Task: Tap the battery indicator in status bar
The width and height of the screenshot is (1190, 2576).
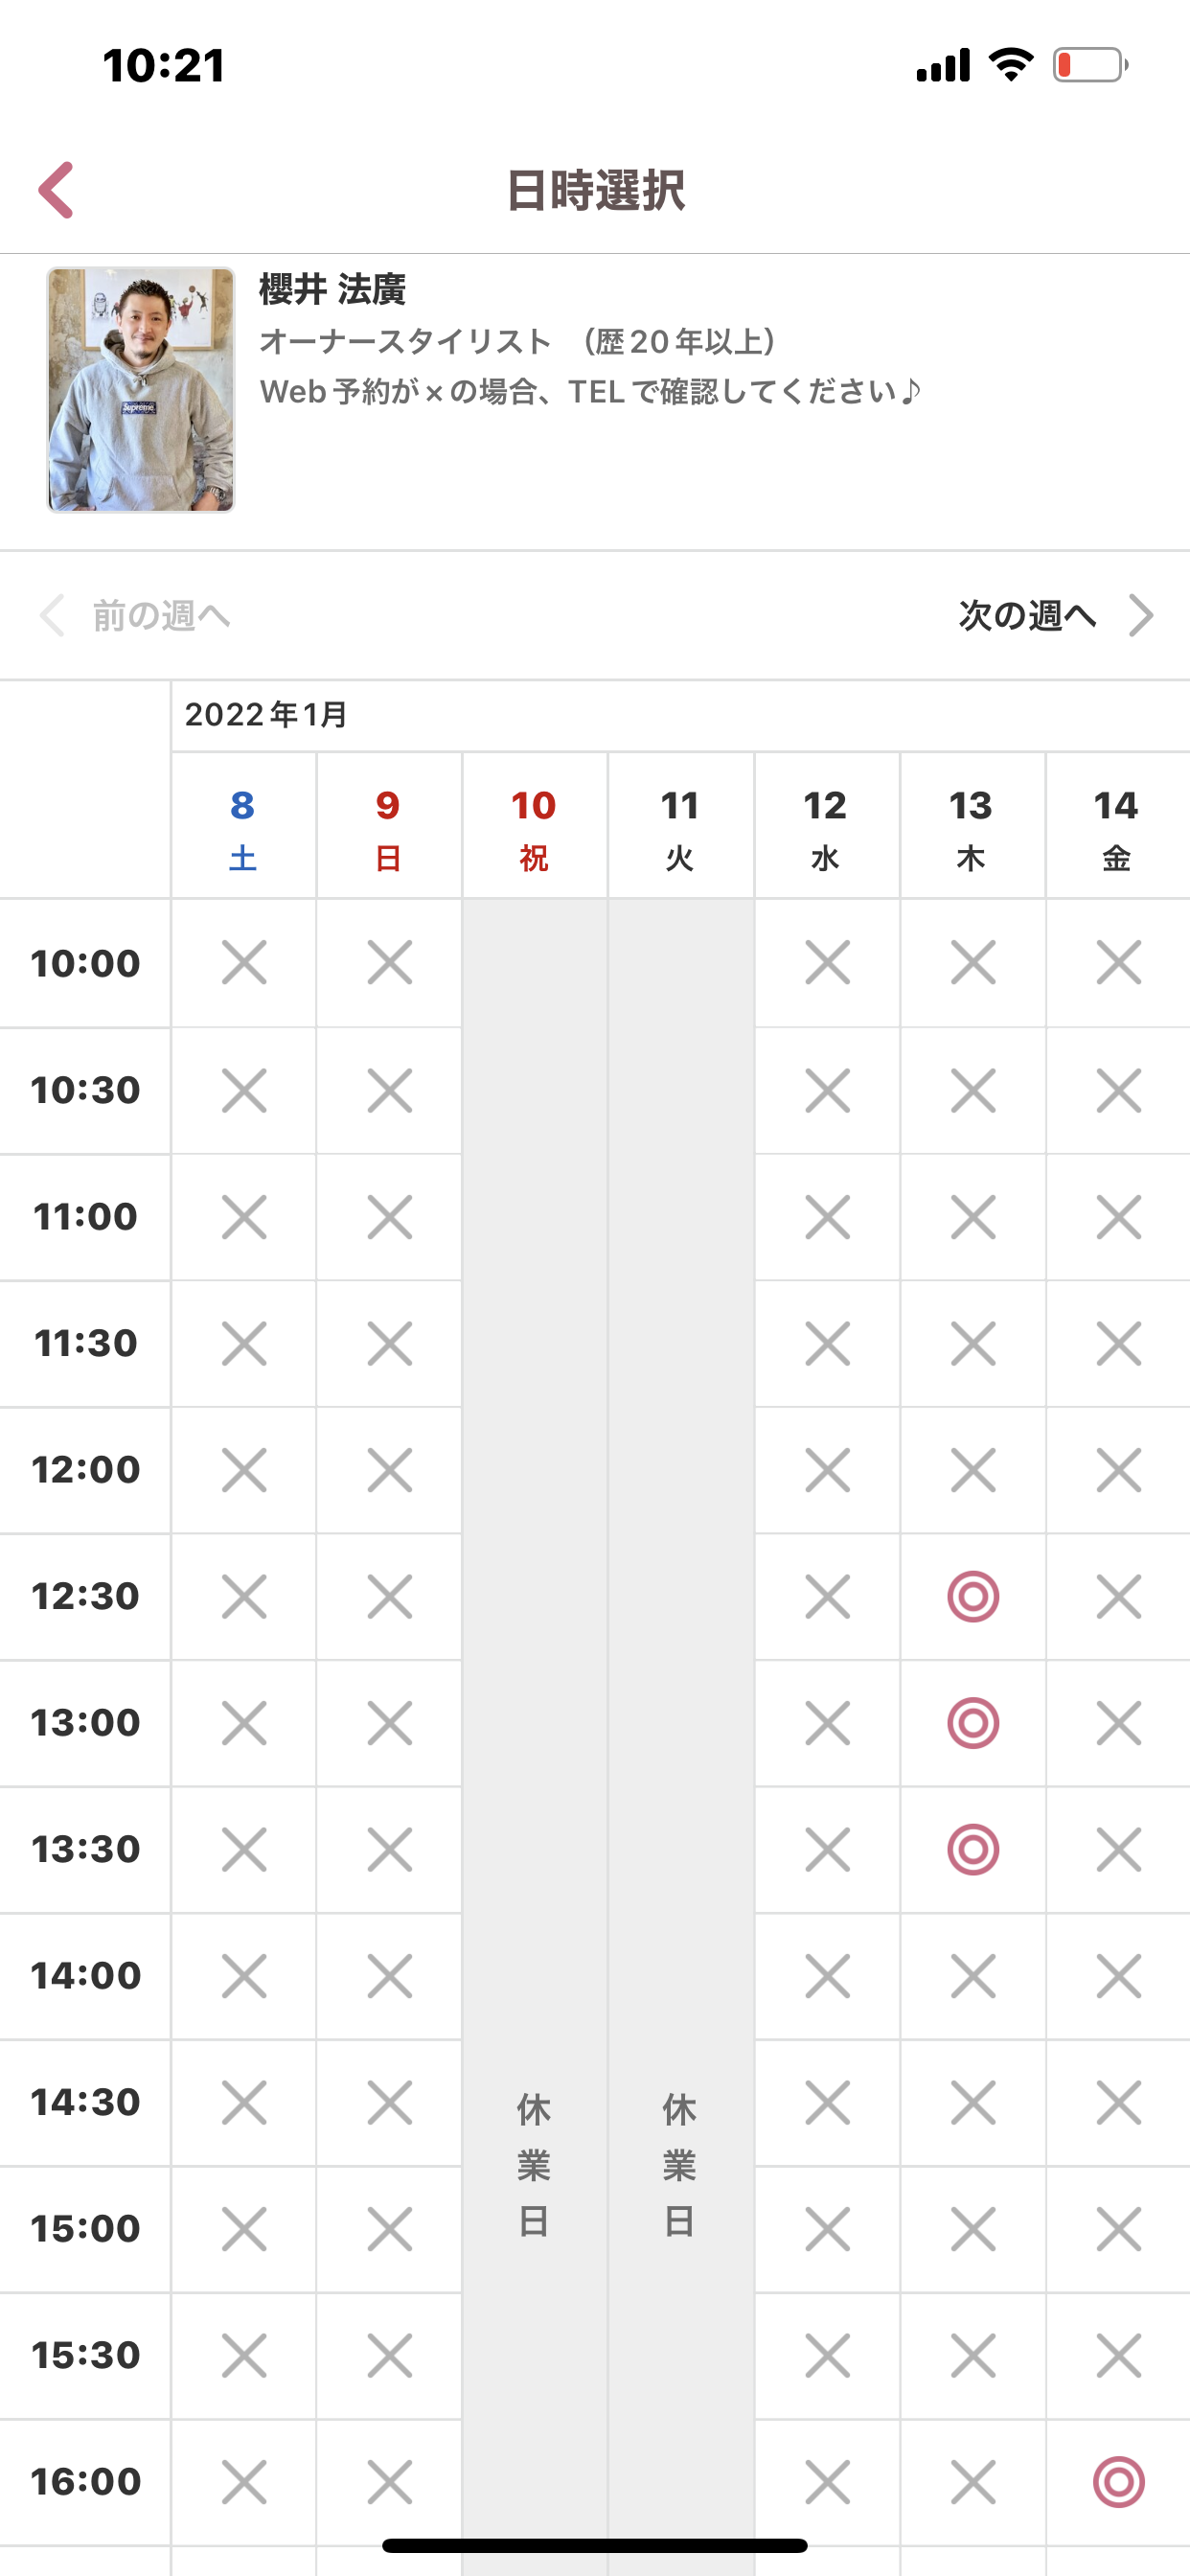Action: [x=1090, y=66]
